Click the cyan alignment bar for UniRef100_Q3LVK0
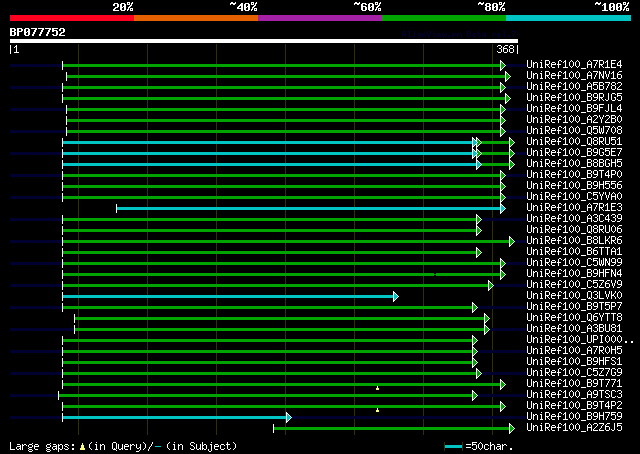 click(228, 297)
